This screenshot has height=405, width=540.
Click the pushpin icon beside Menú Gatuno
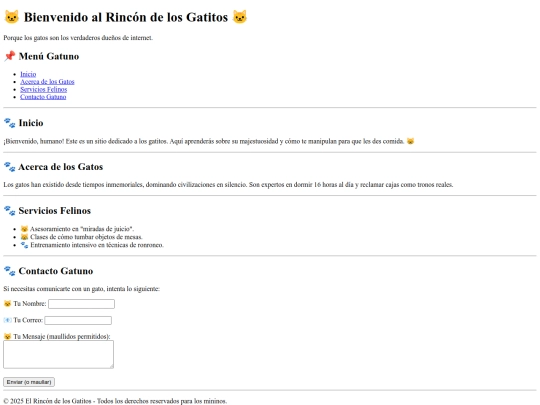(10, 56)
